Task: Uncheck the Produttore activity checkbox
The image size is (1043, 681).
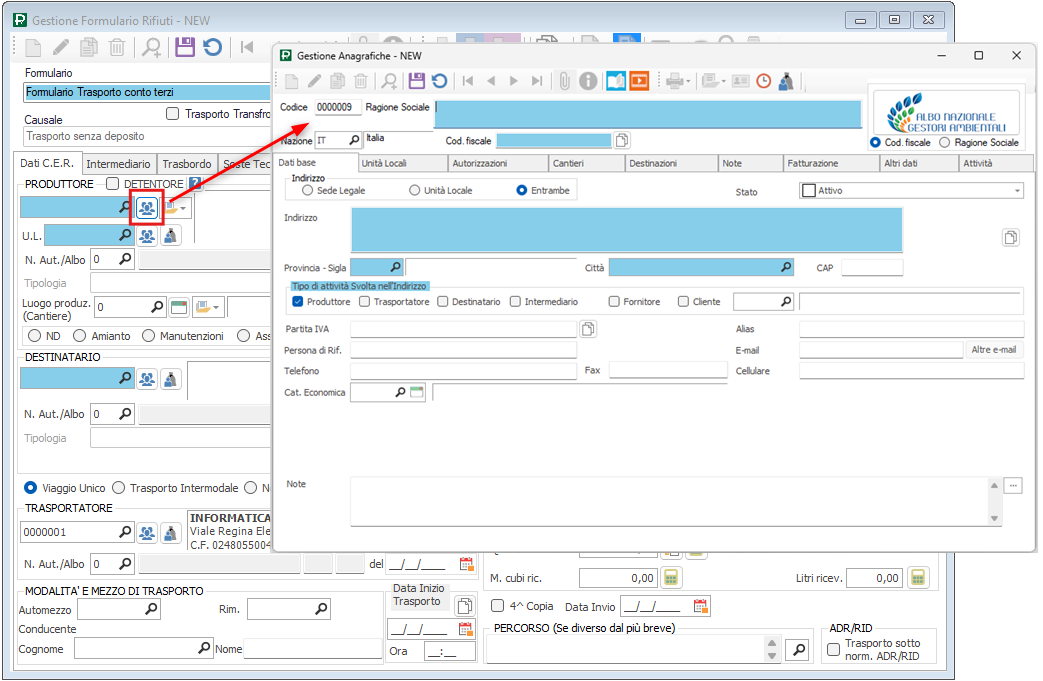Action: point(297,301)
